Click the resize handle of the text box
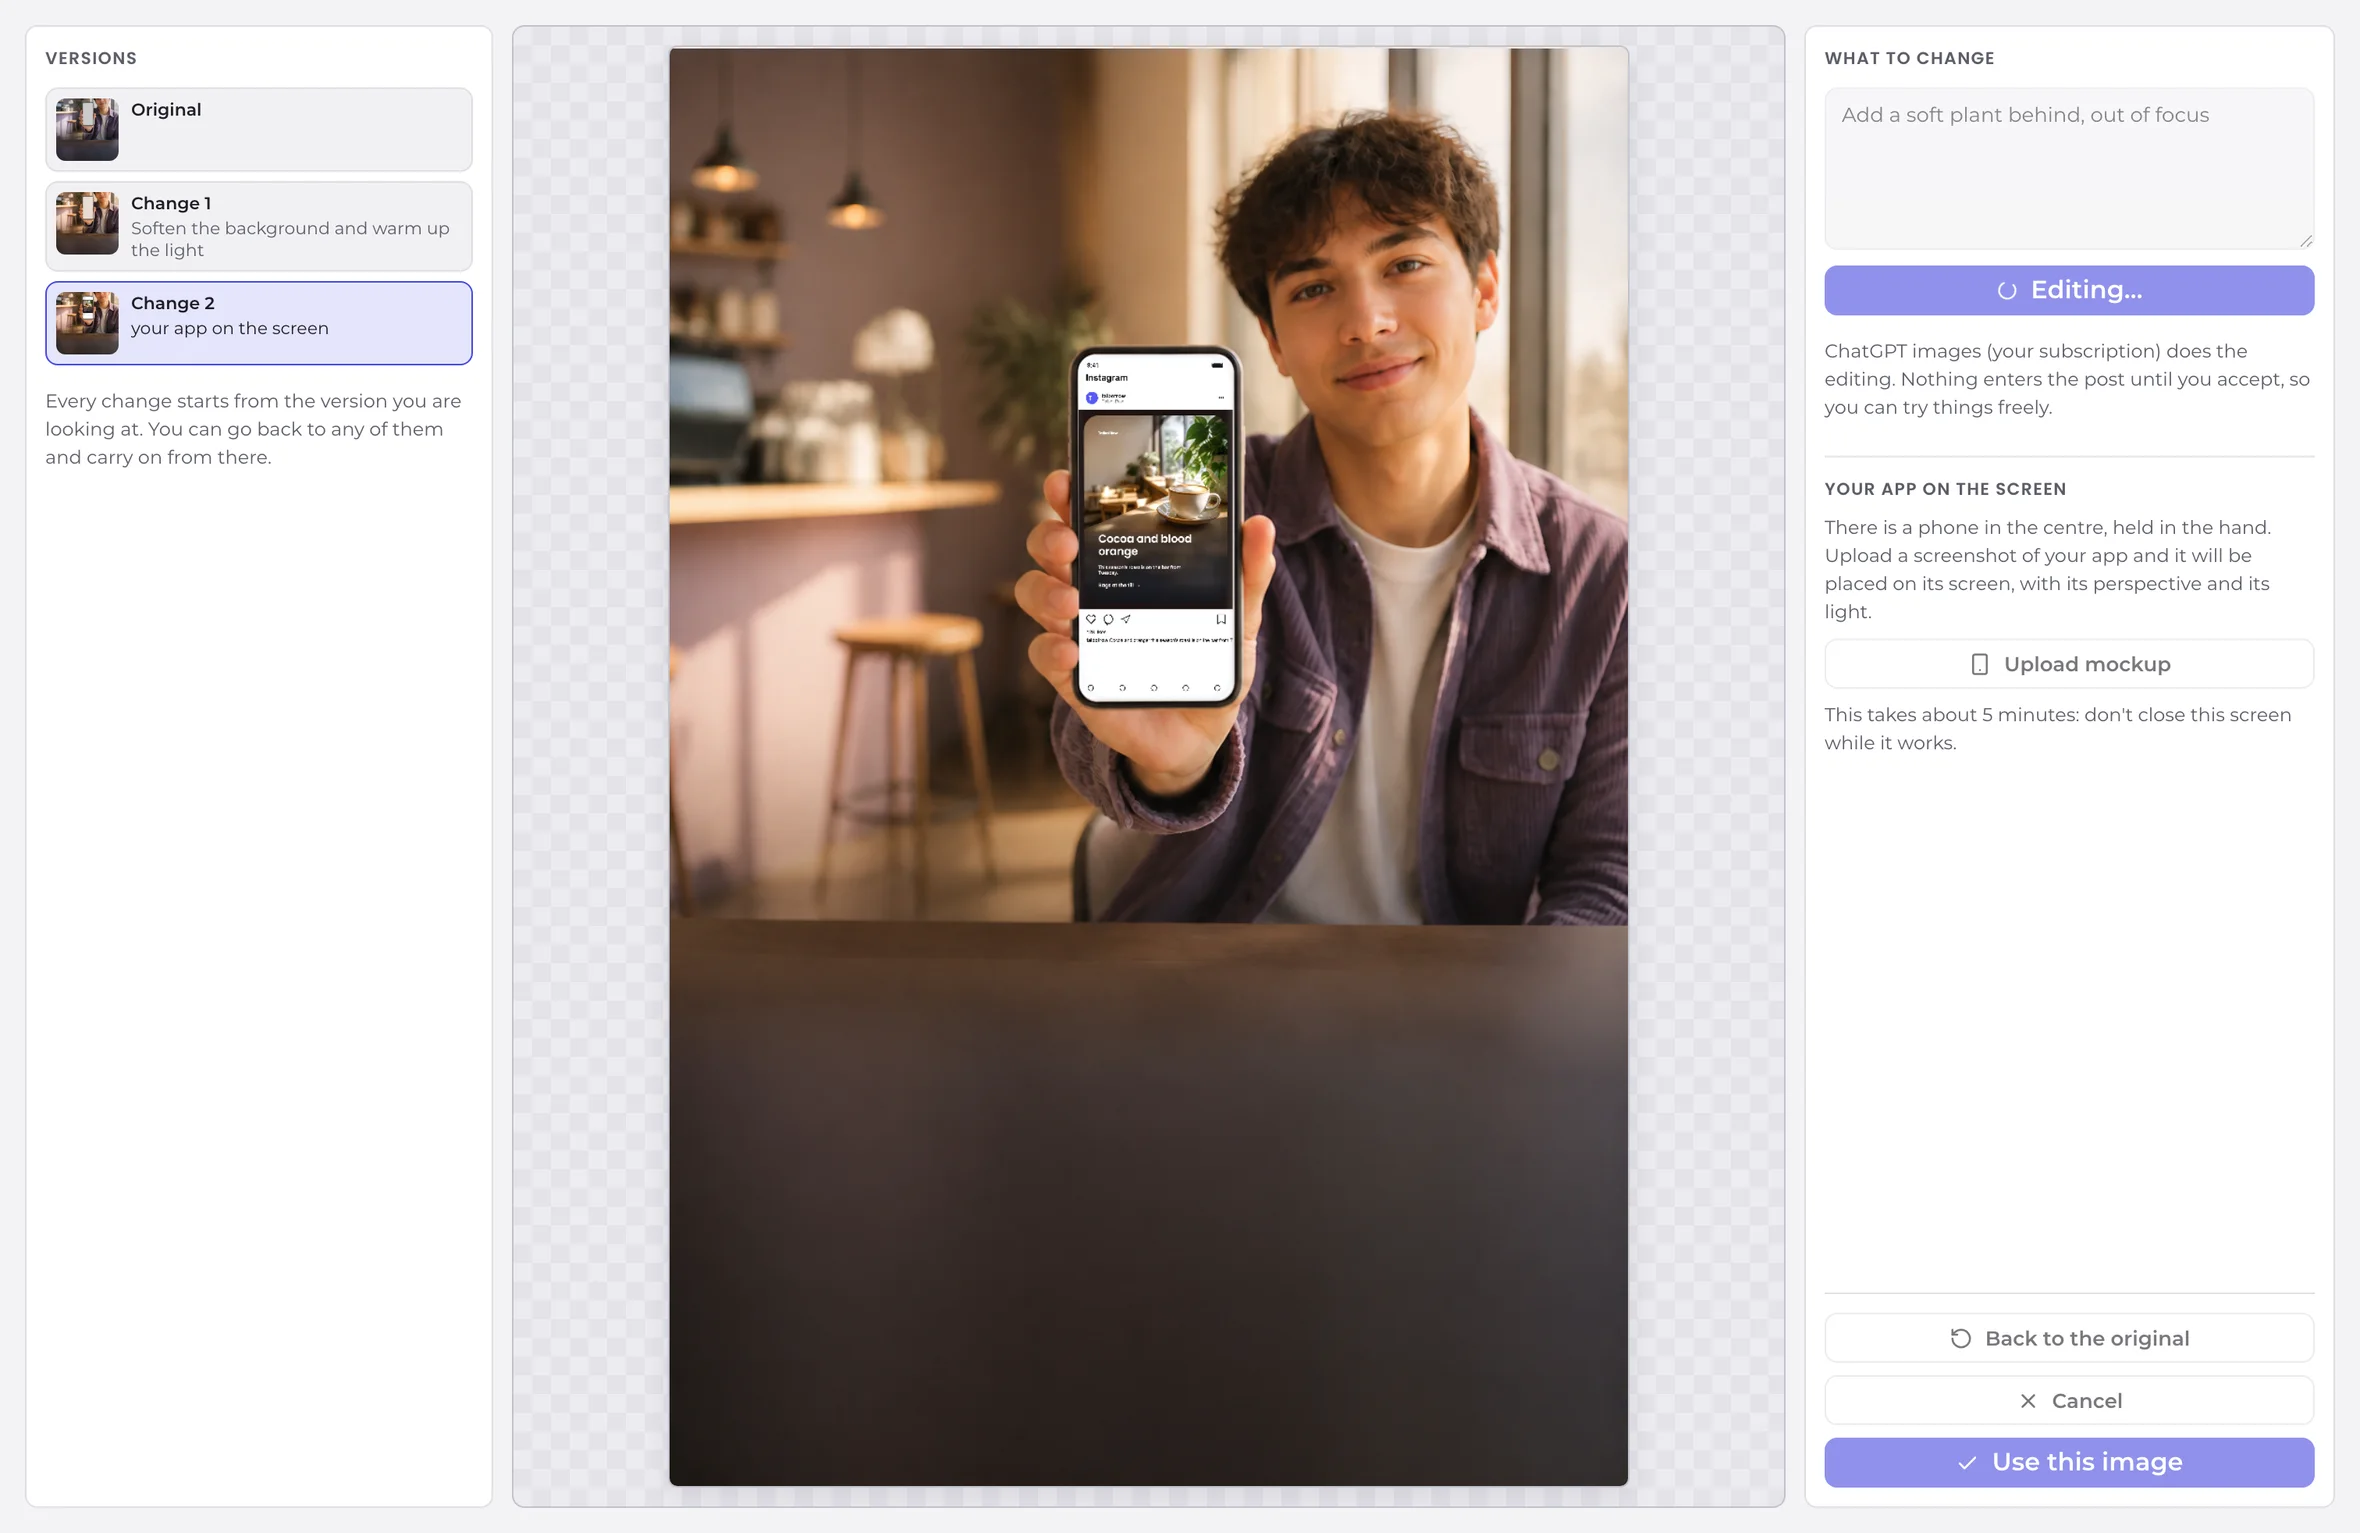This screenshot has height=1533, width=2360. (x=2305, y=240)
